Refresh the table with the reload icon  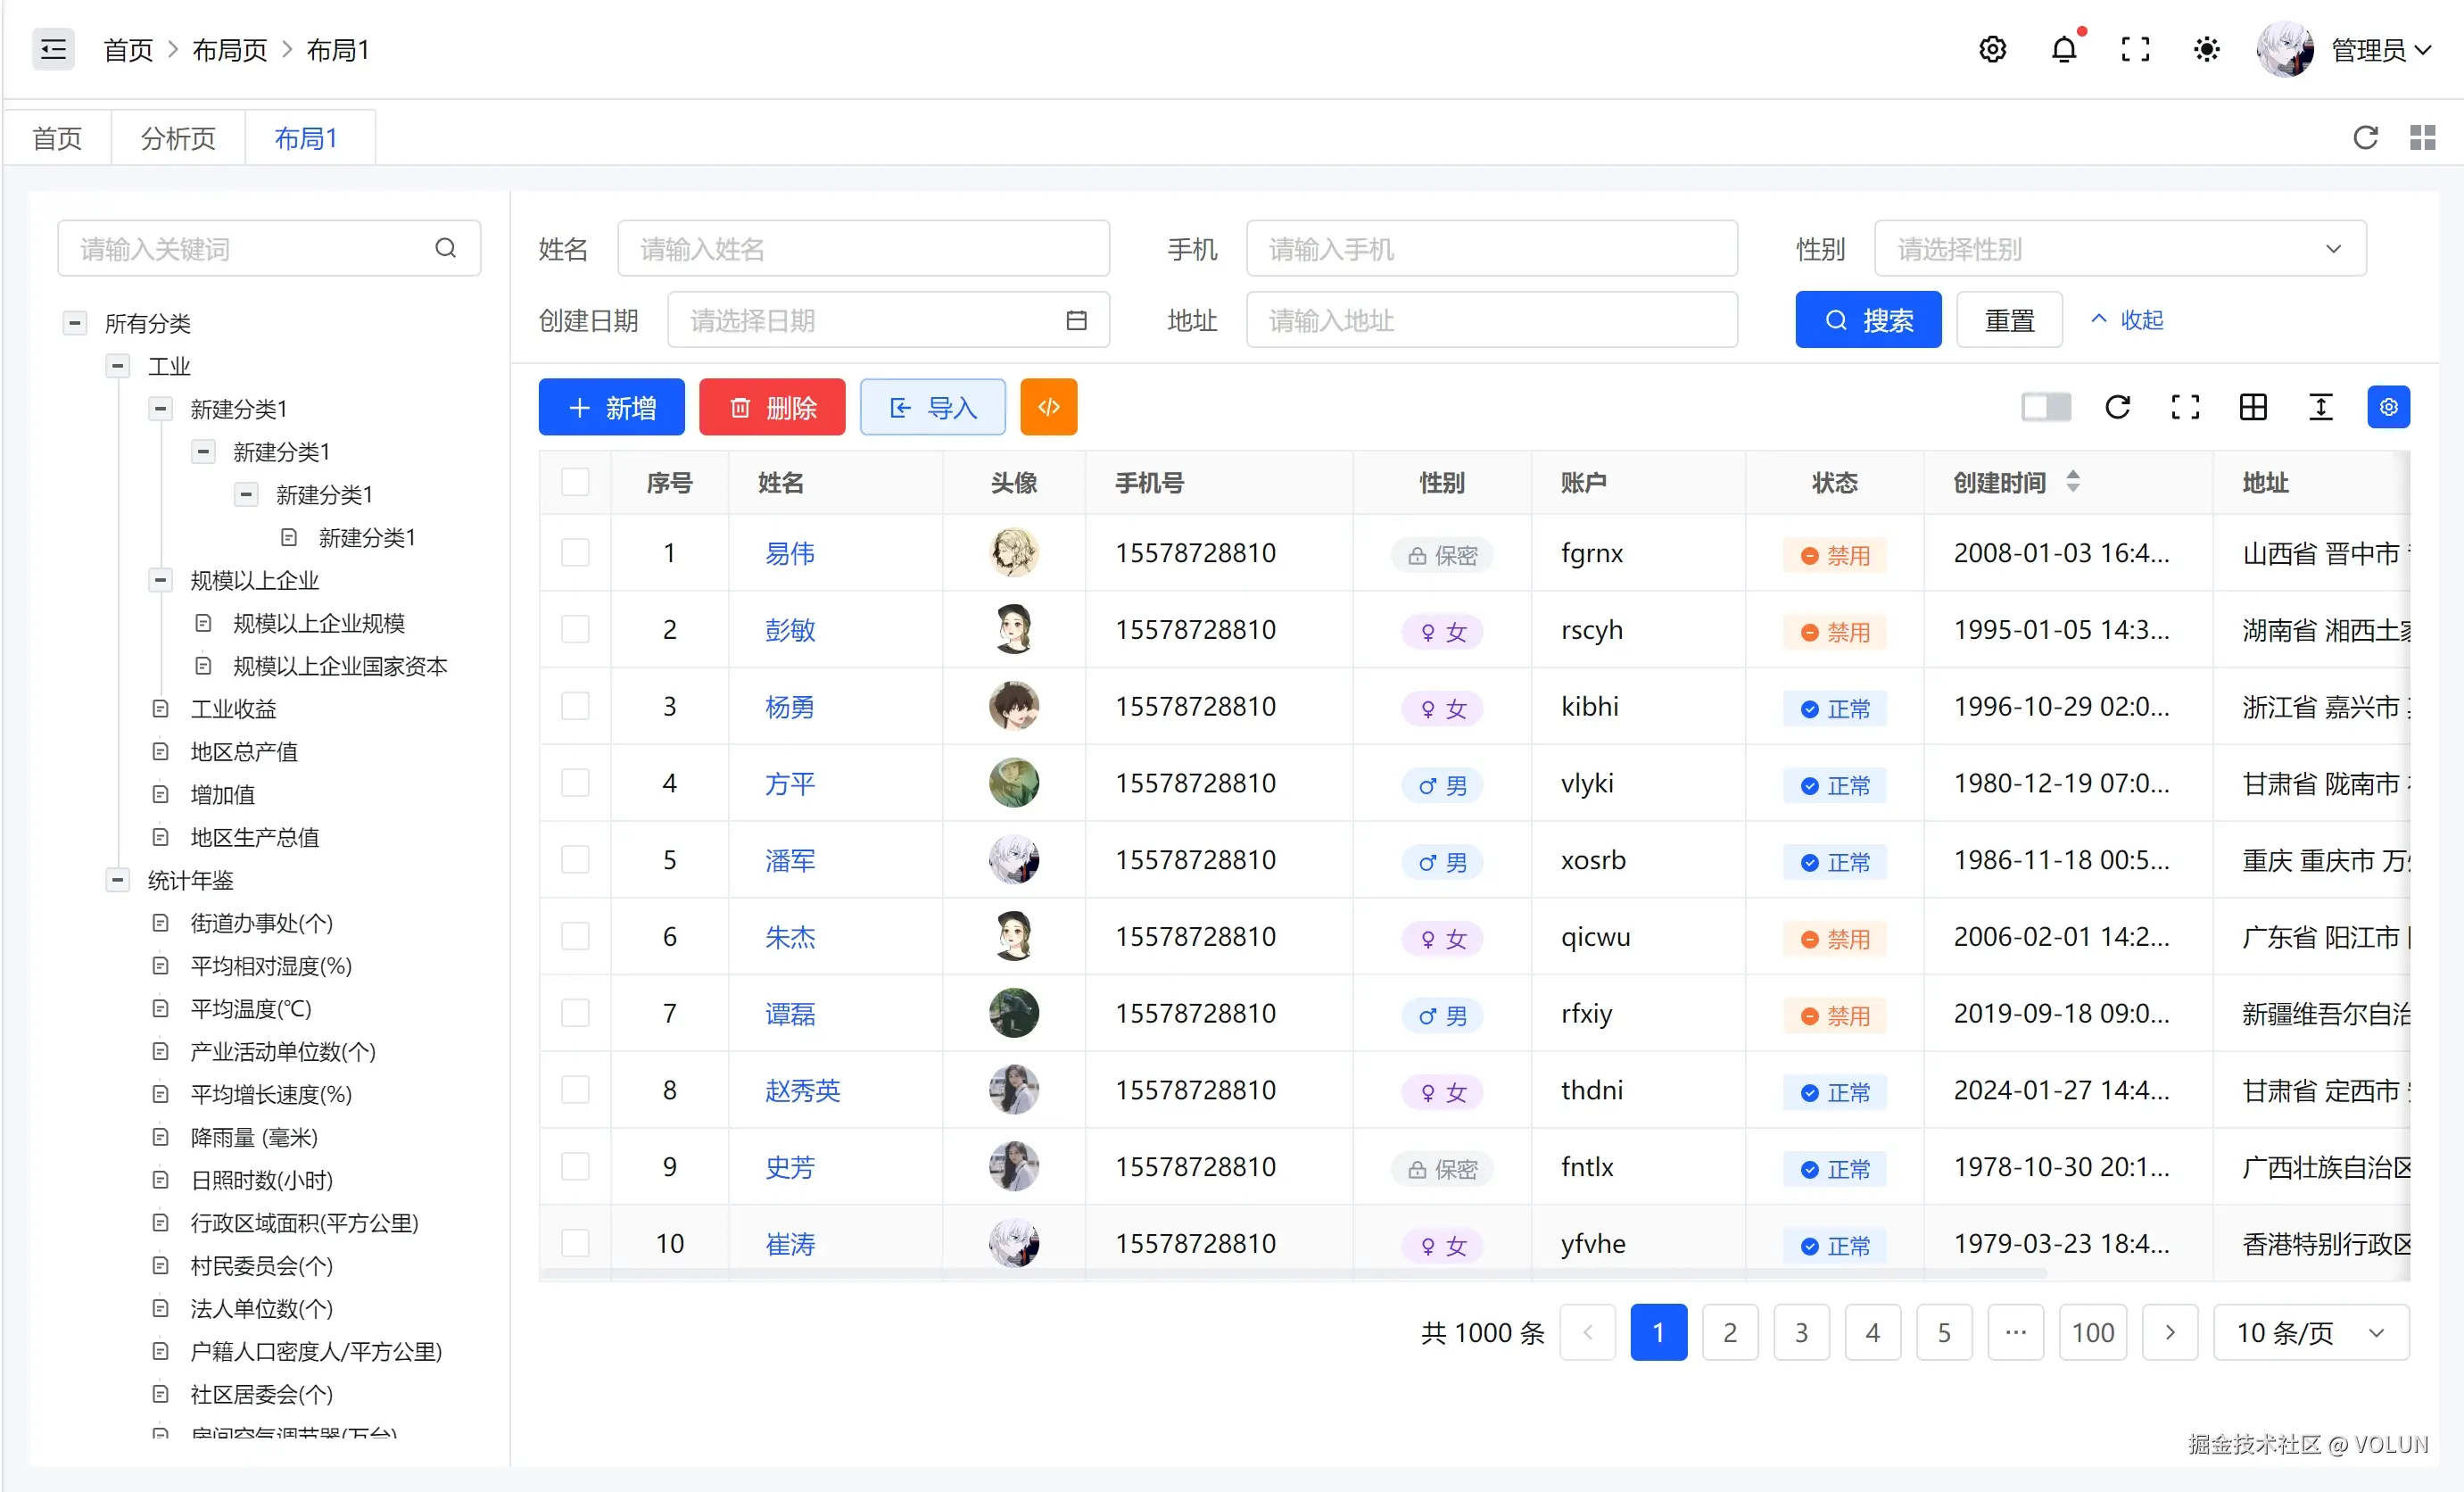(2117, 407)
